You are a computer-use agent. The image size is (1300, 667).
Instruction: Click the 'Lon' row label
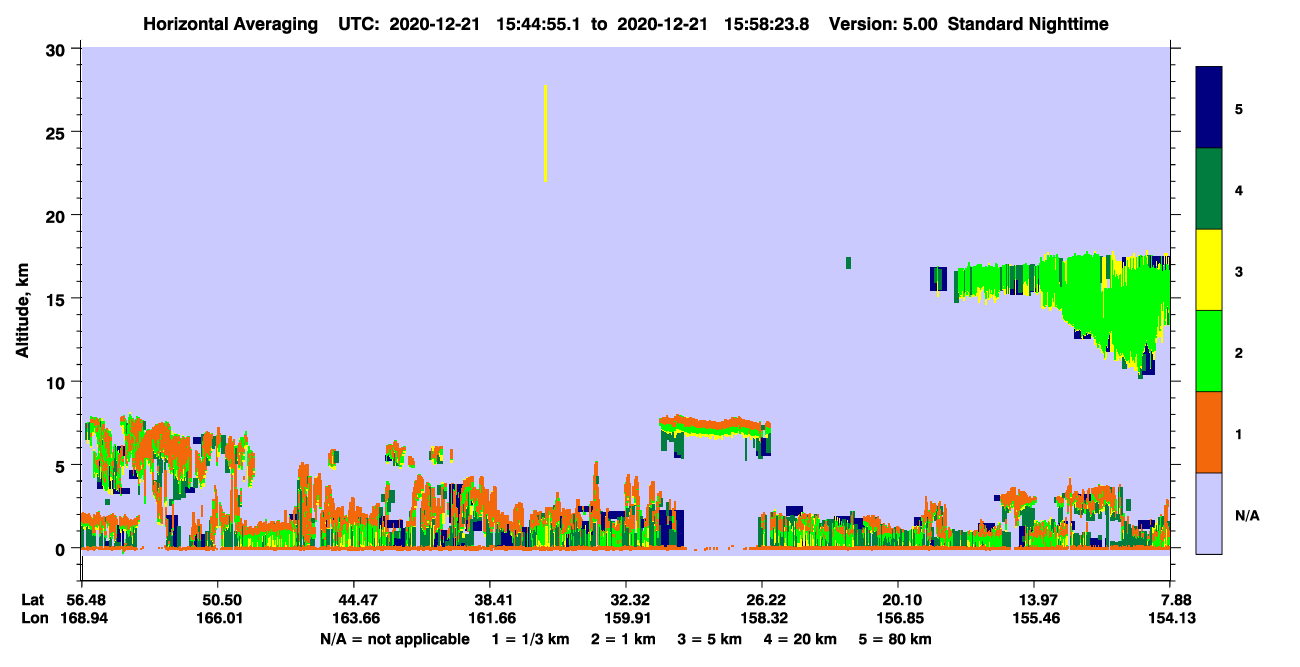33,618
